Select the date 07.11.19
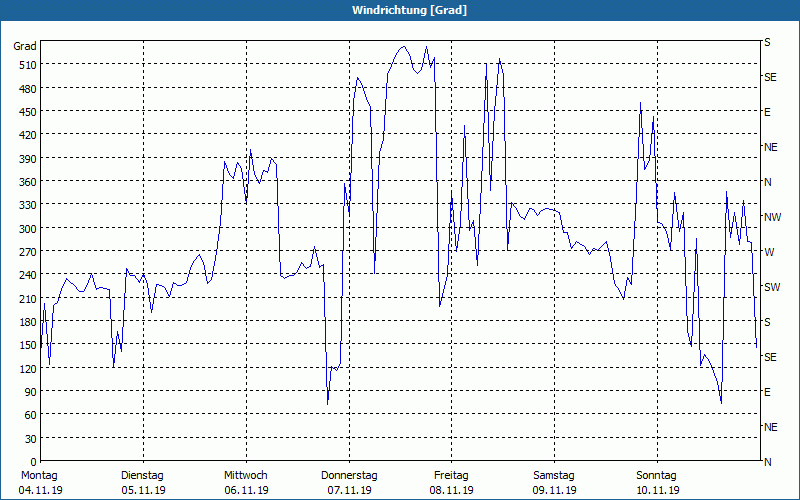The image size is (800, 500). (349, 490)
